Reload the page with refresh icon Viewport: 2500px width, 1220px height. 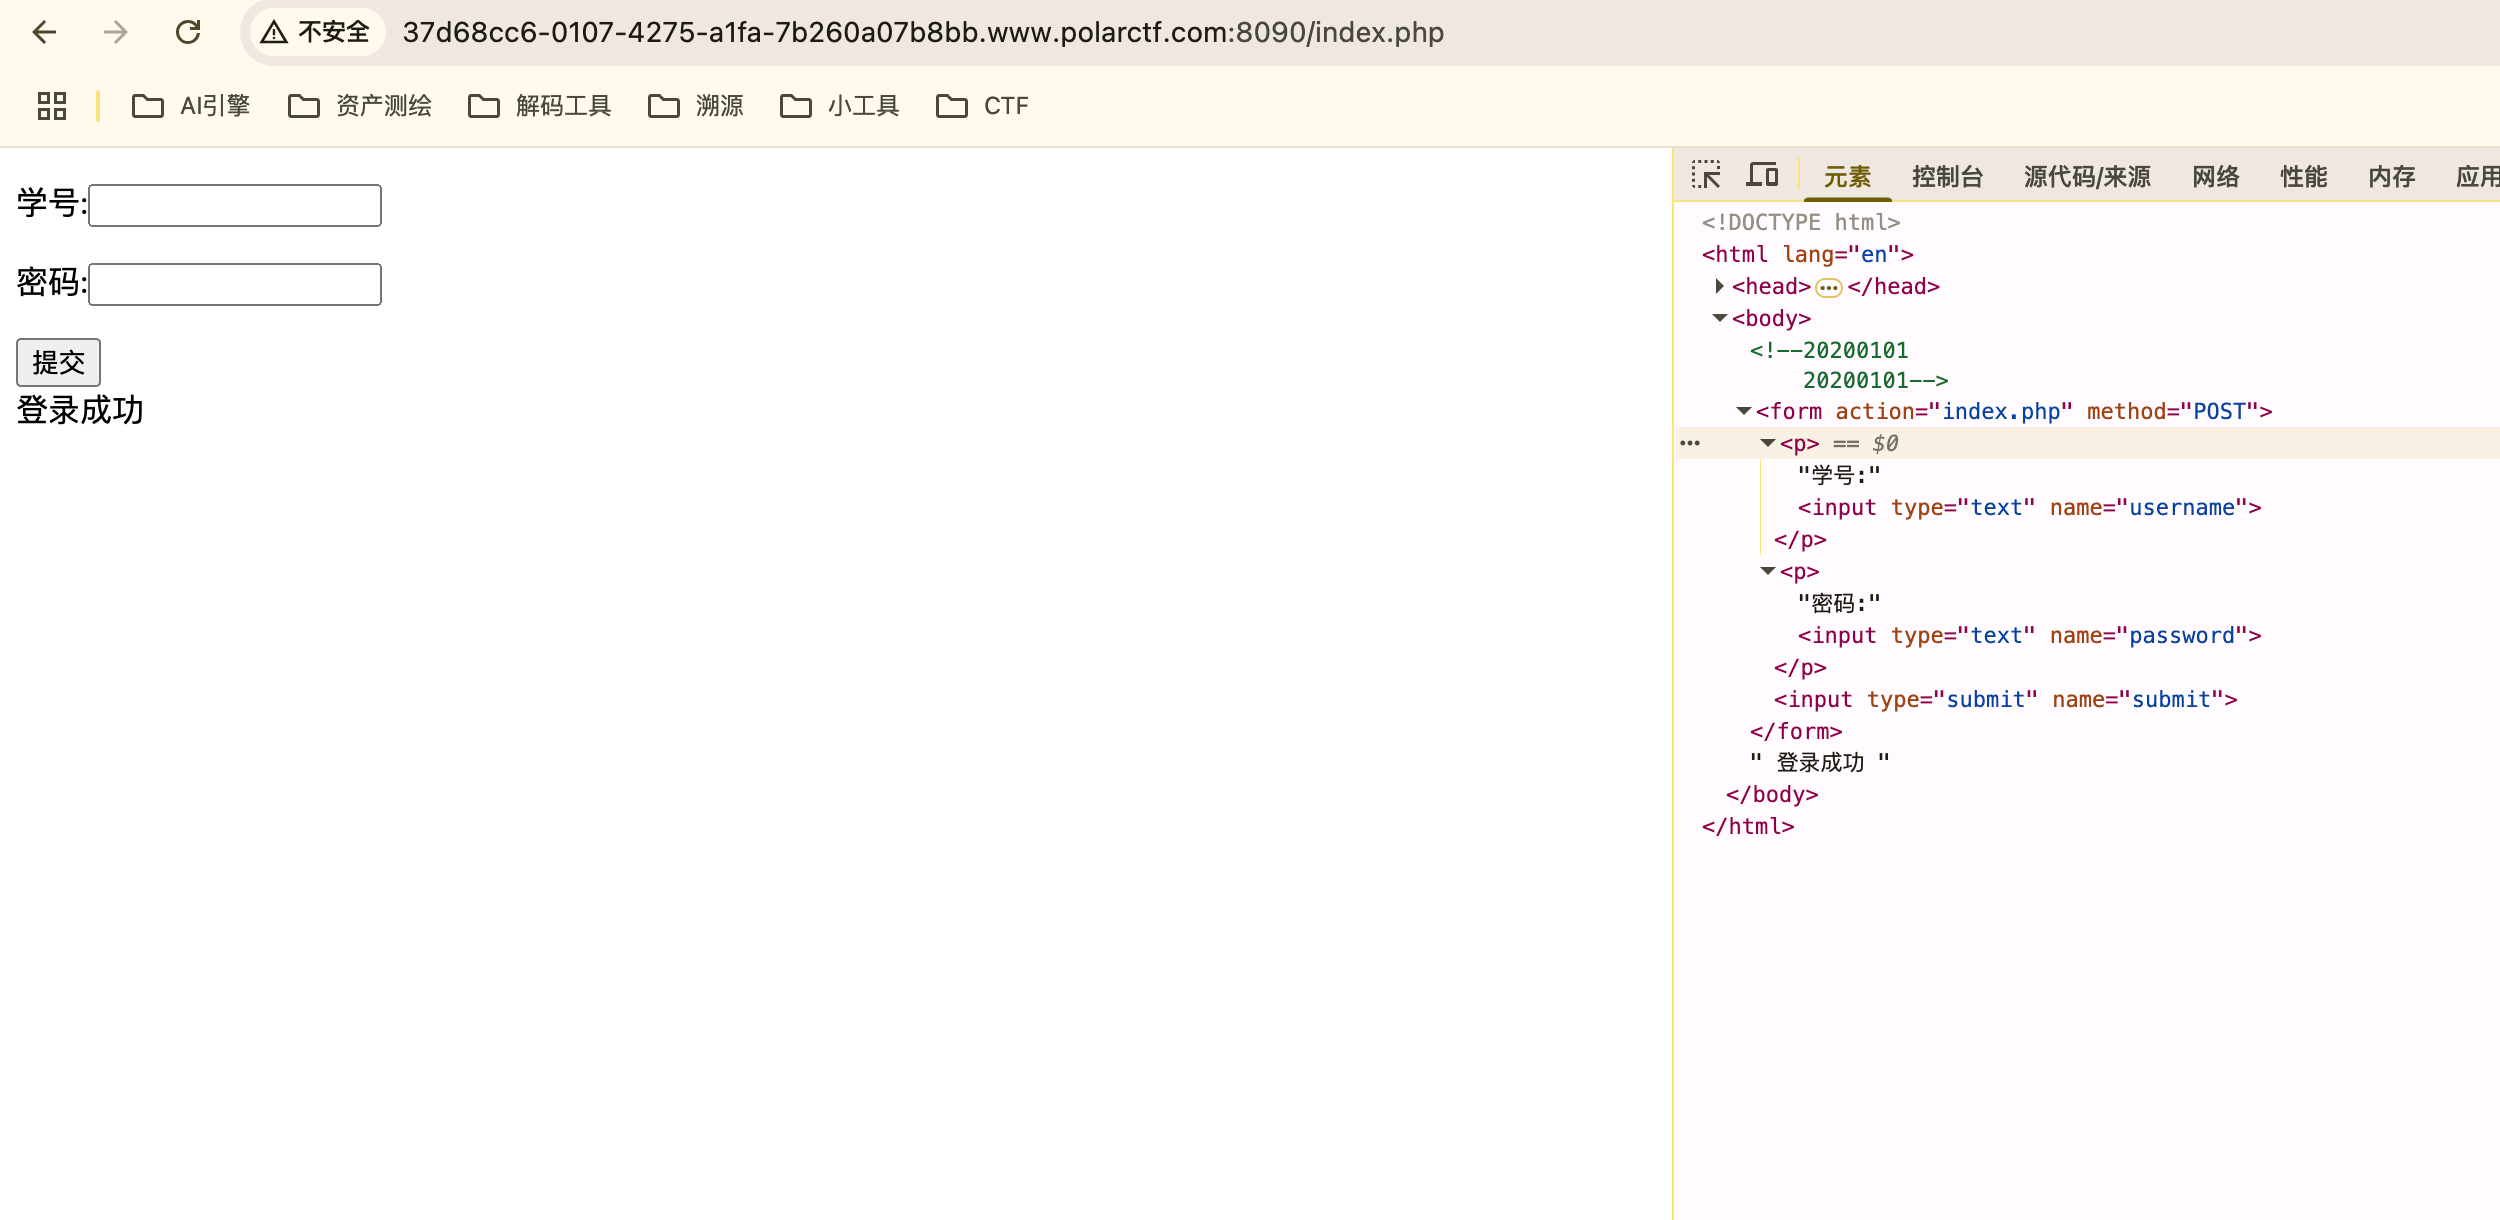point(188,33)
